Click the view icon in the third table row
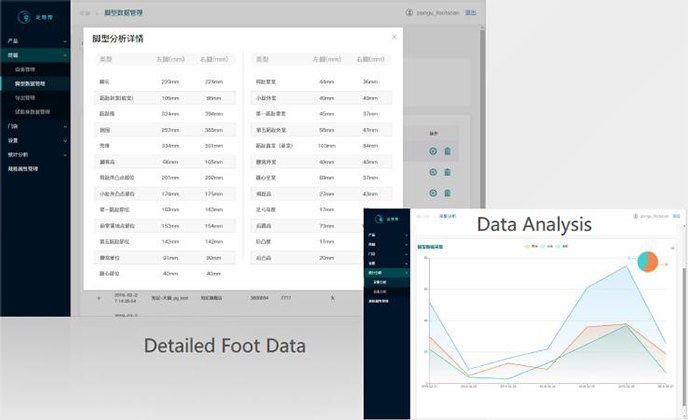688x420 pixels. 432,193
